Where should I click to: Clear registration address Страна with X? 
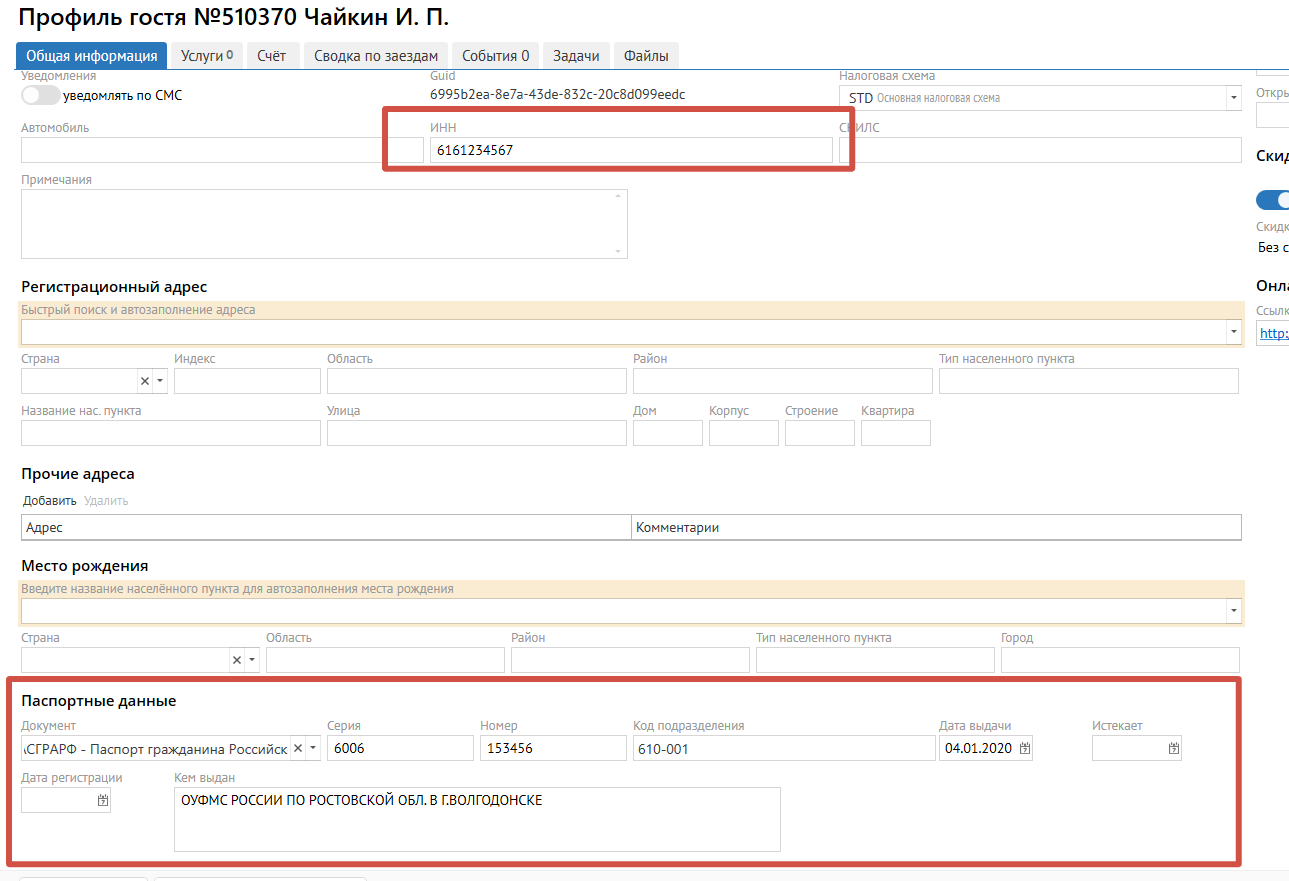pos(144,382)
